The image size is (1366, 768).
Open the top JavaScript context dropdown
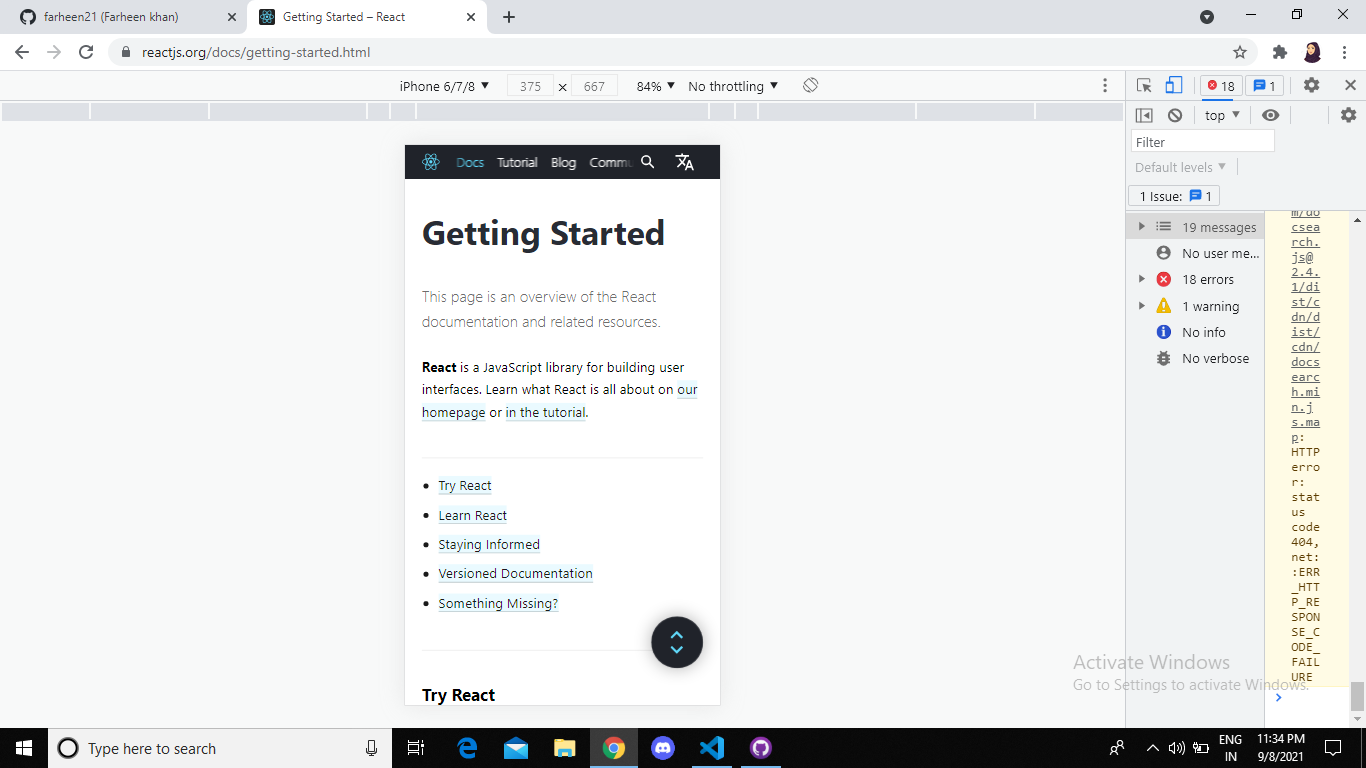pos(1222,115)
